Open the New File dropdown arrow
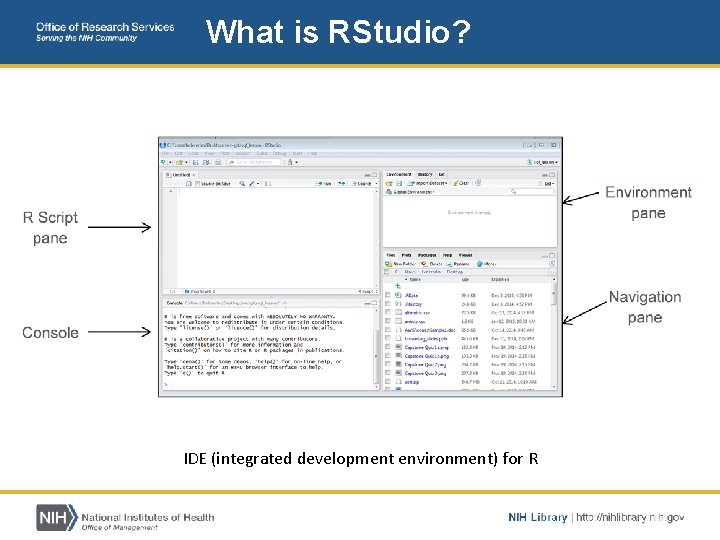 [x=170, y=163]
